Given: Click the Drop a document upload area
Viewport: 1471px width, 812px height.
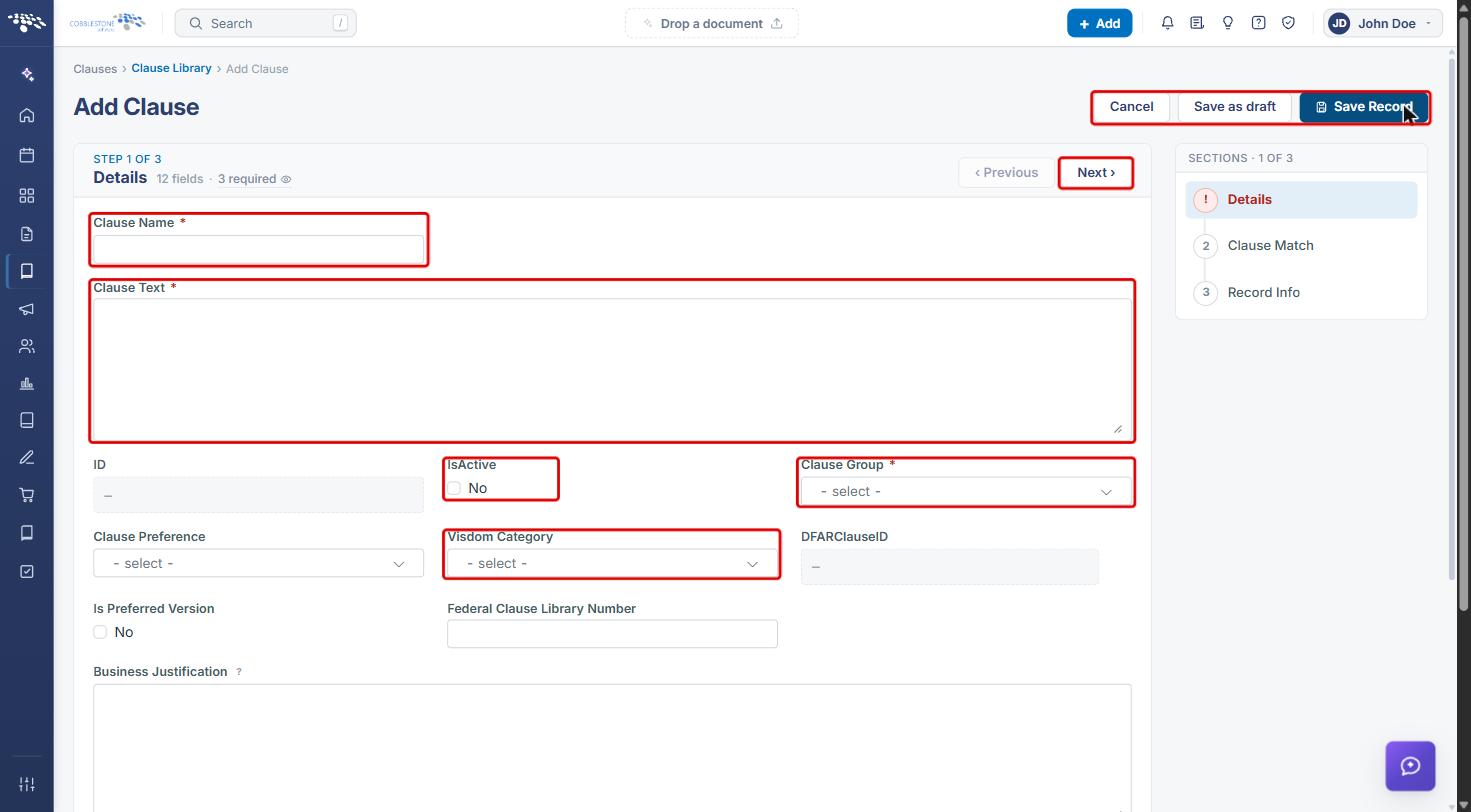Looking at the screenshot, I should click(x=712, y=23).
